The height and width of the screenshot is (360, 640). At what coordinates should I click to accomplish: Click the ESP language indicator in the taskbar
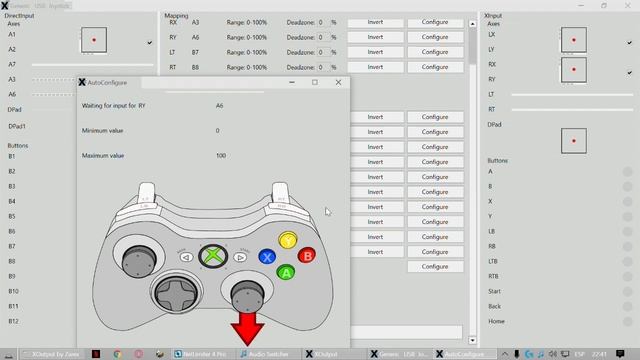pos(579,354)
